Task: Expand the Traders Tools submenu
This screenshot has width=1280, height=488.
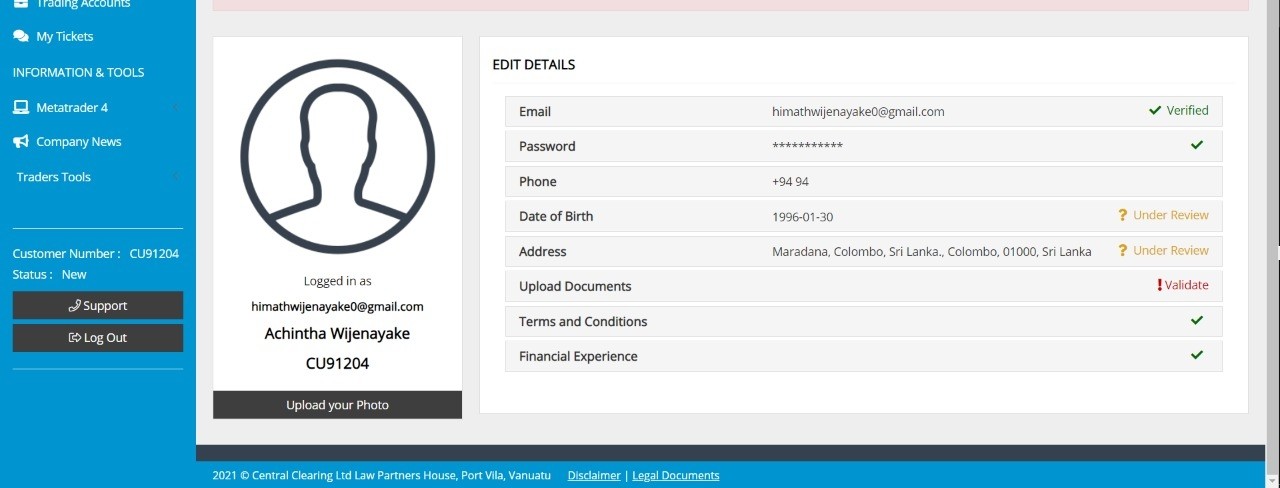Action: click(x=176, y=177)
